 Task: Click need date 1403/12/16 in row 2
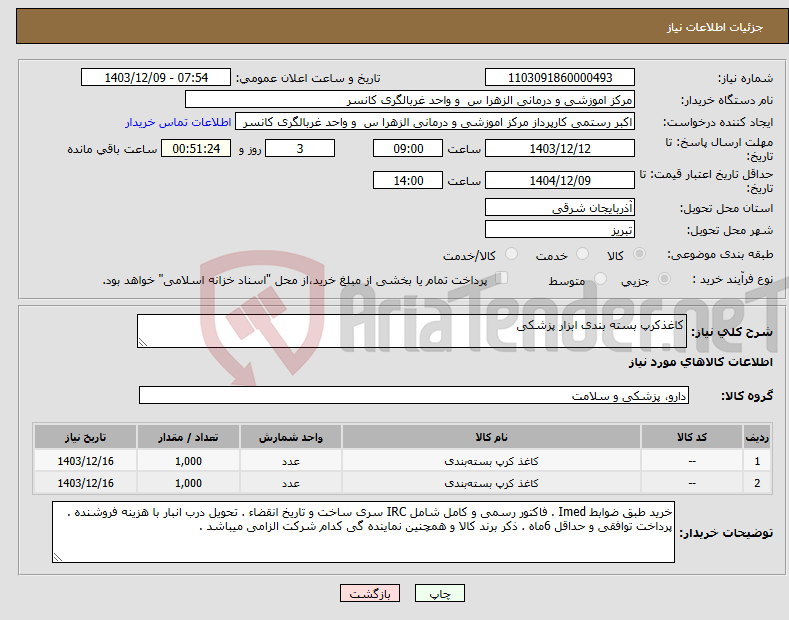coord(86,483)
